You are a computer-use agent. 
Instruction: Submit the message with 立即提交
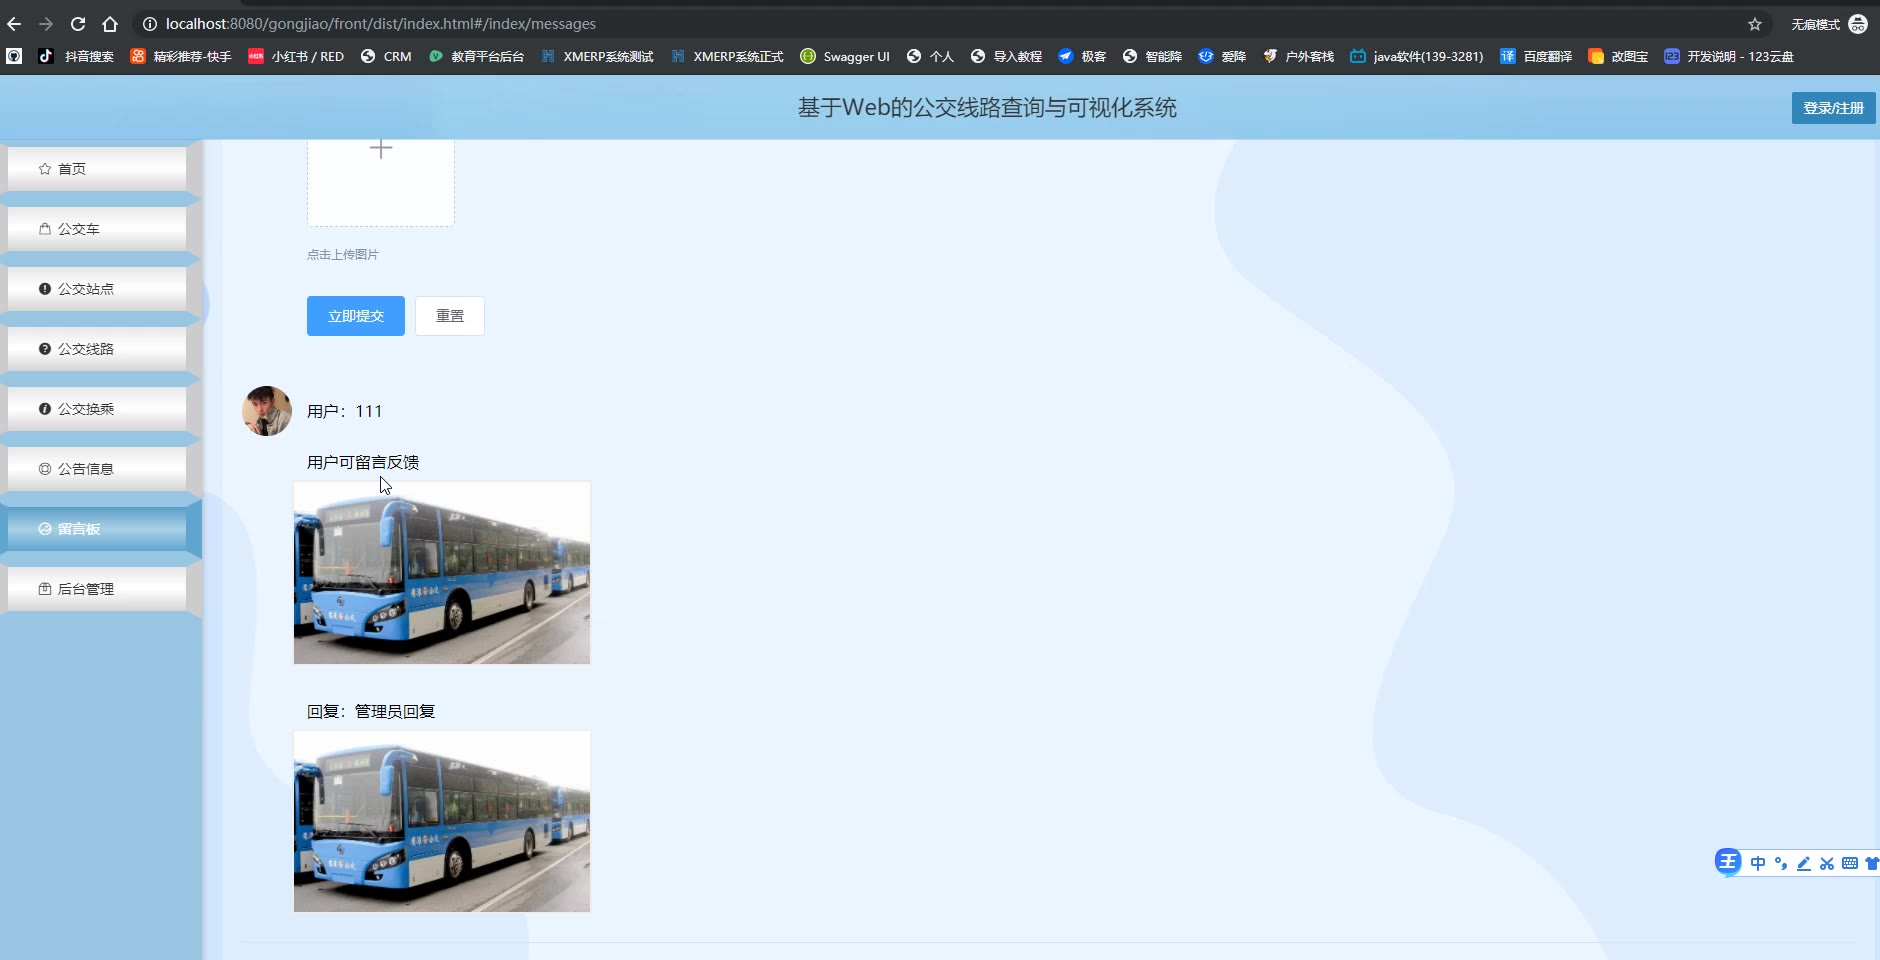point(356,316)
